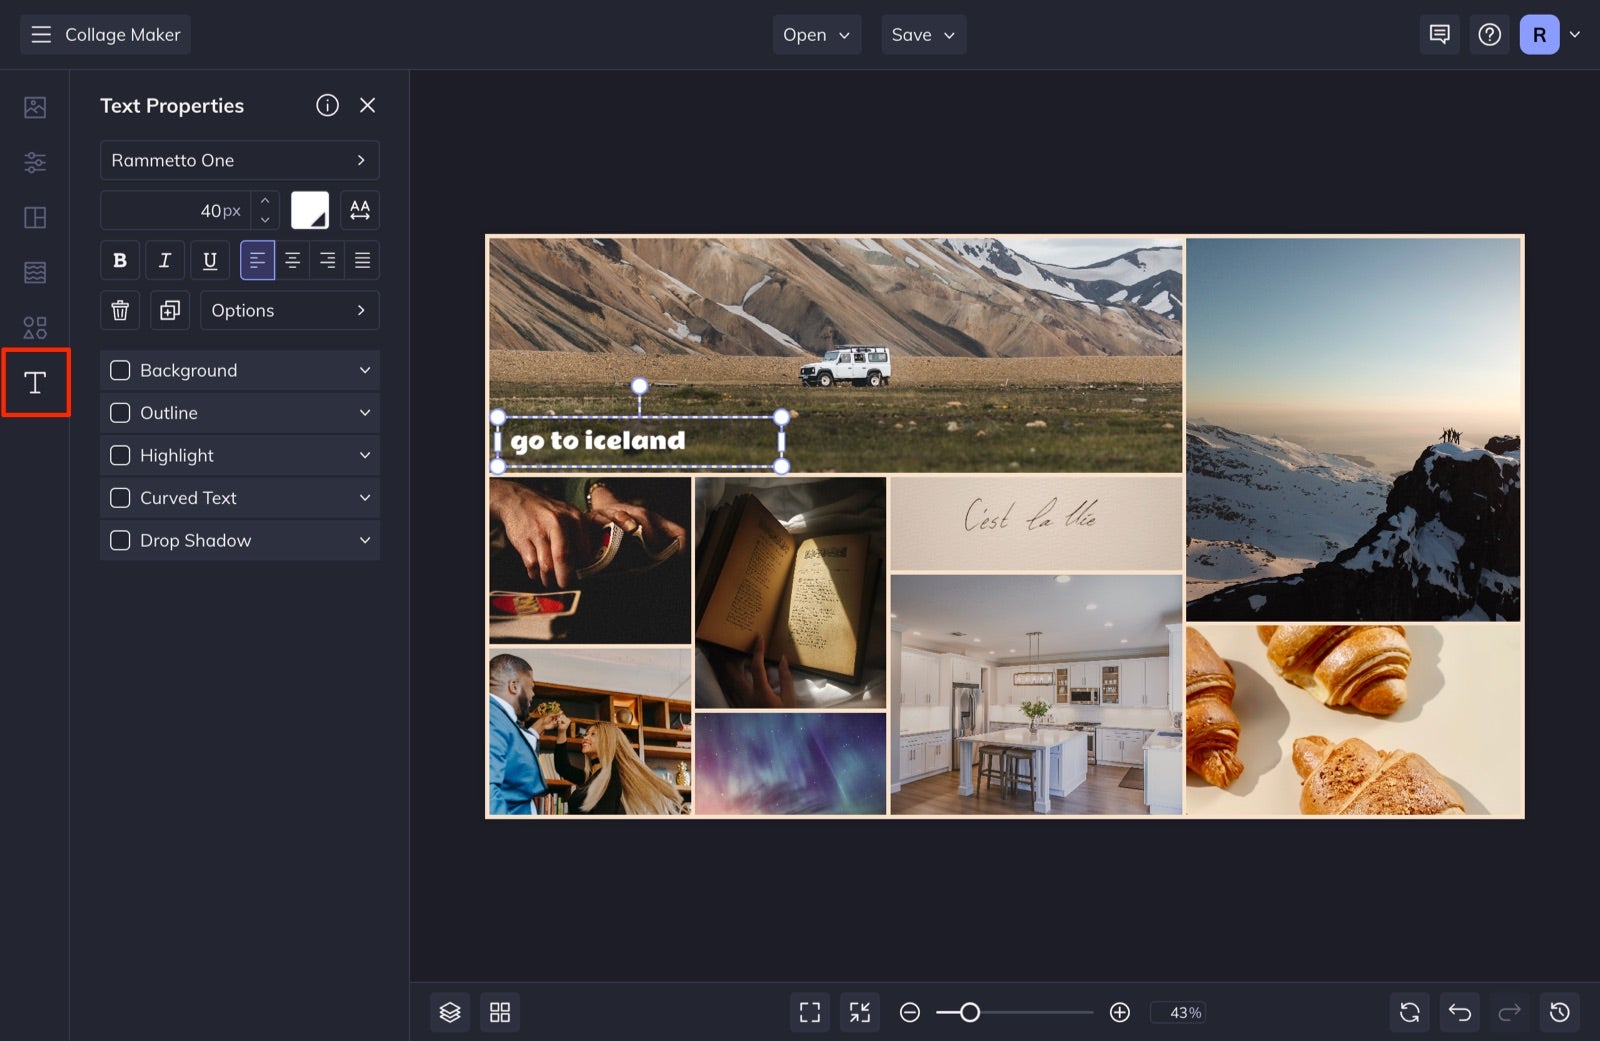
Task: Enable Drop Shadow on the text
Action: click(120, 540)
